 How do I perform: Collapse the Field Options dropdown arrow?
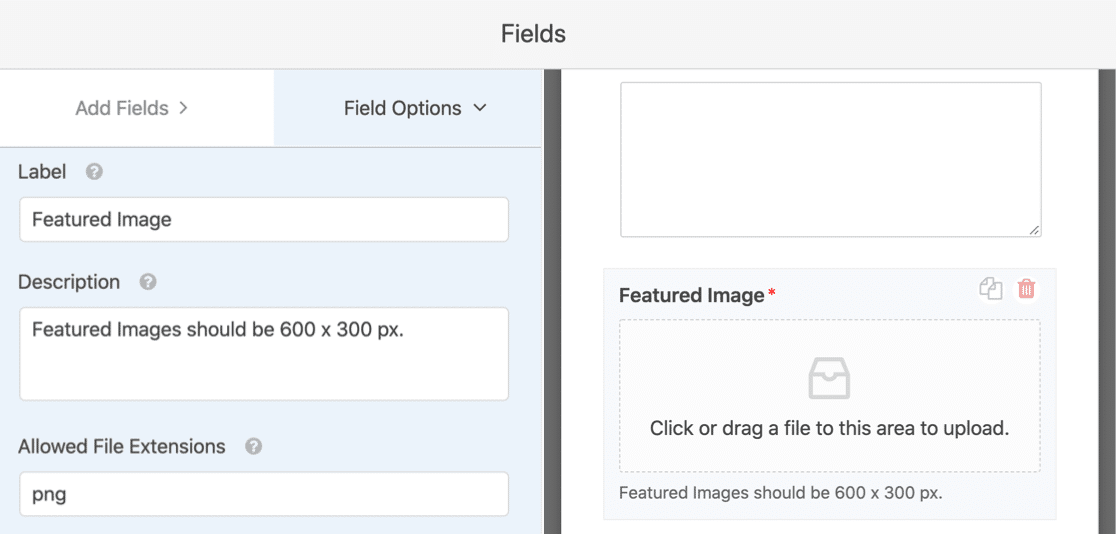click(x=480, y=108)
